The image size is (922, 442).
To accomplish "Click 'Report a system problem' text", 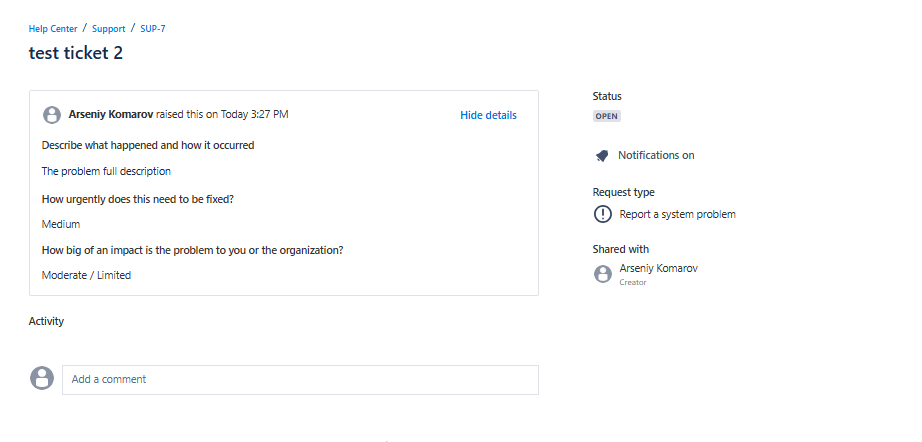I will [677, 214].
